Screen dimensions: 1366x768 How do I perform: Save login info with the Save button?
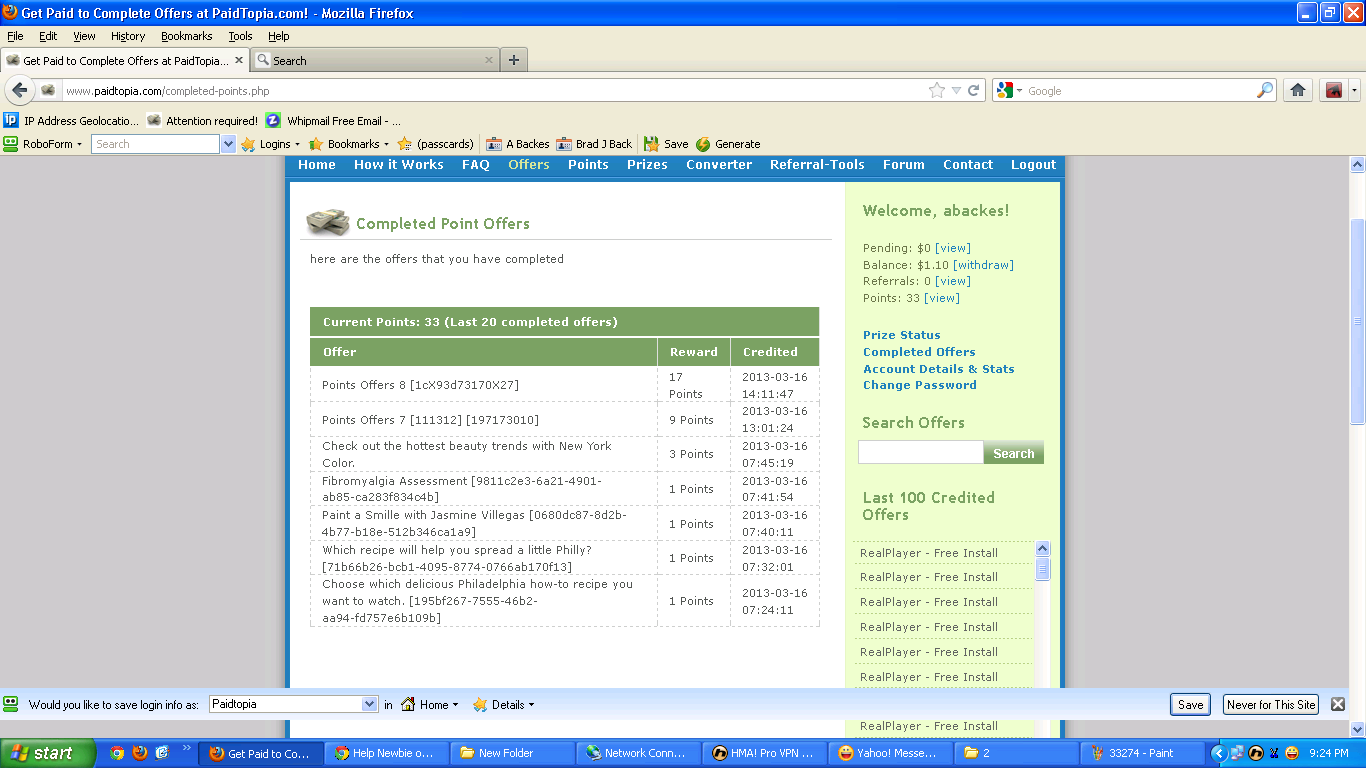1190,704
